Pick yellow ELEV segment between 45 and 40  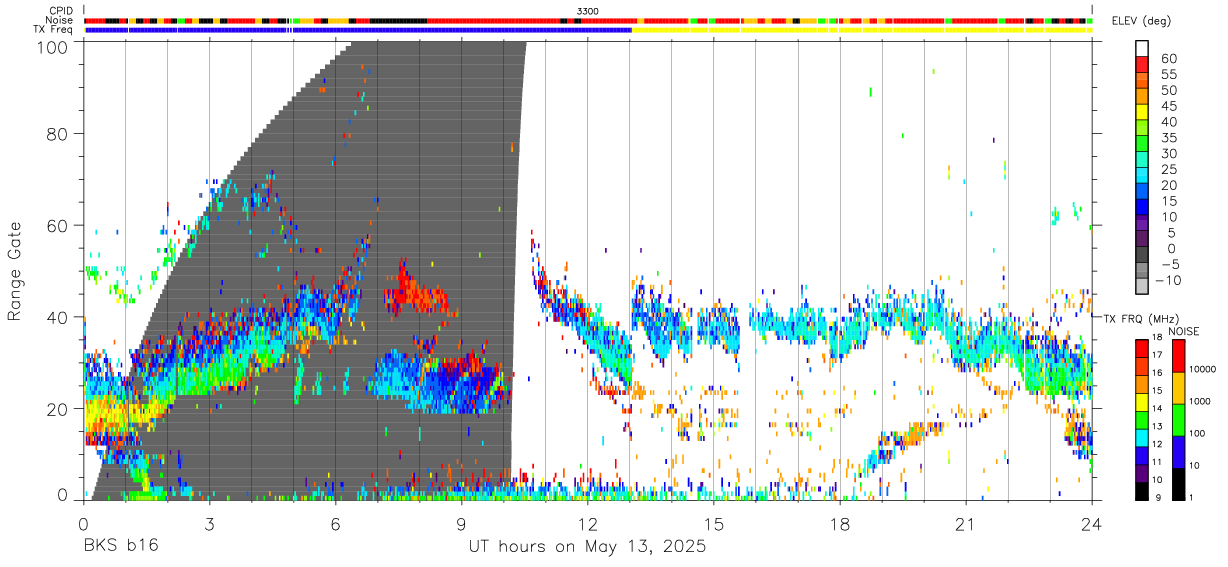(1142, 114)
